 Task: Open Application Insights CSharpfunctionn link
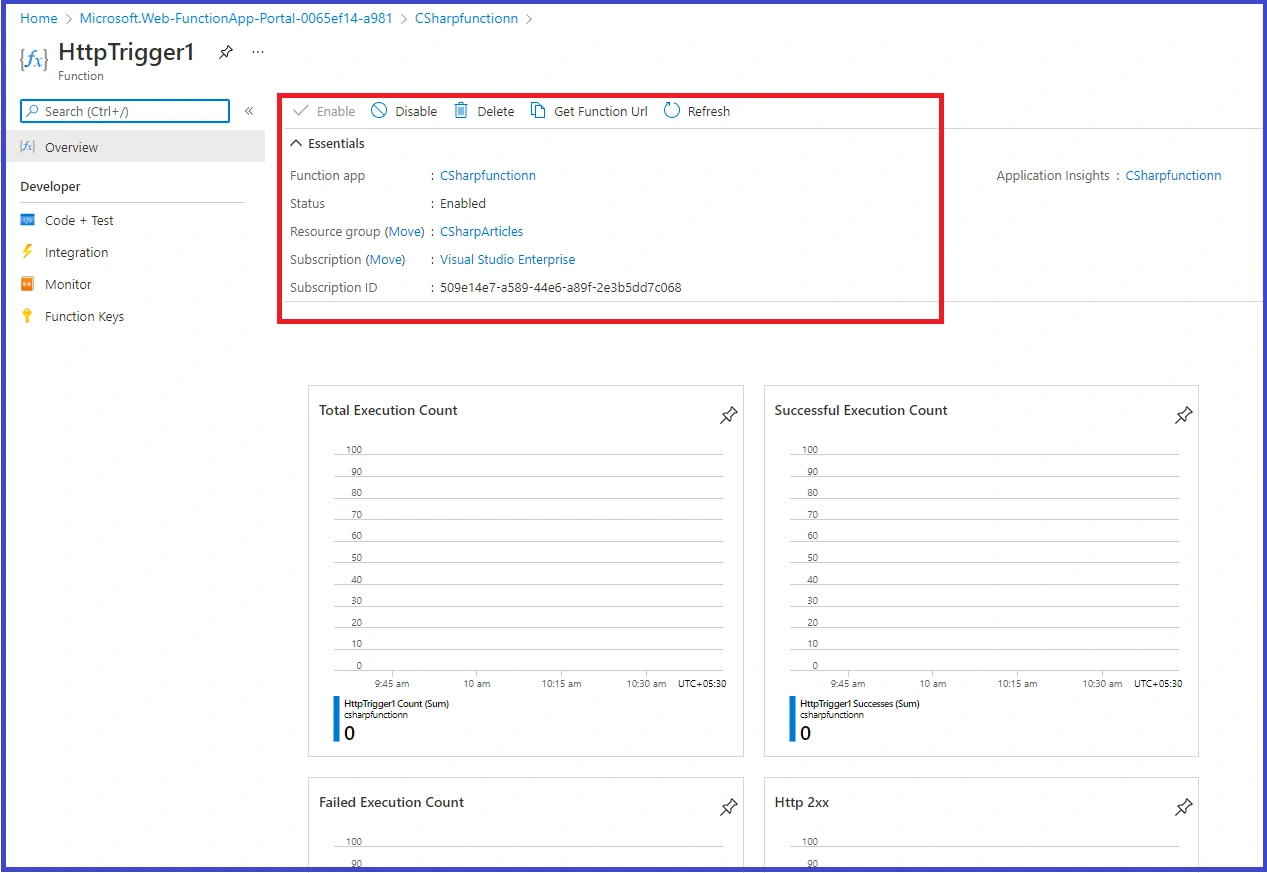tap(1173, 175)
